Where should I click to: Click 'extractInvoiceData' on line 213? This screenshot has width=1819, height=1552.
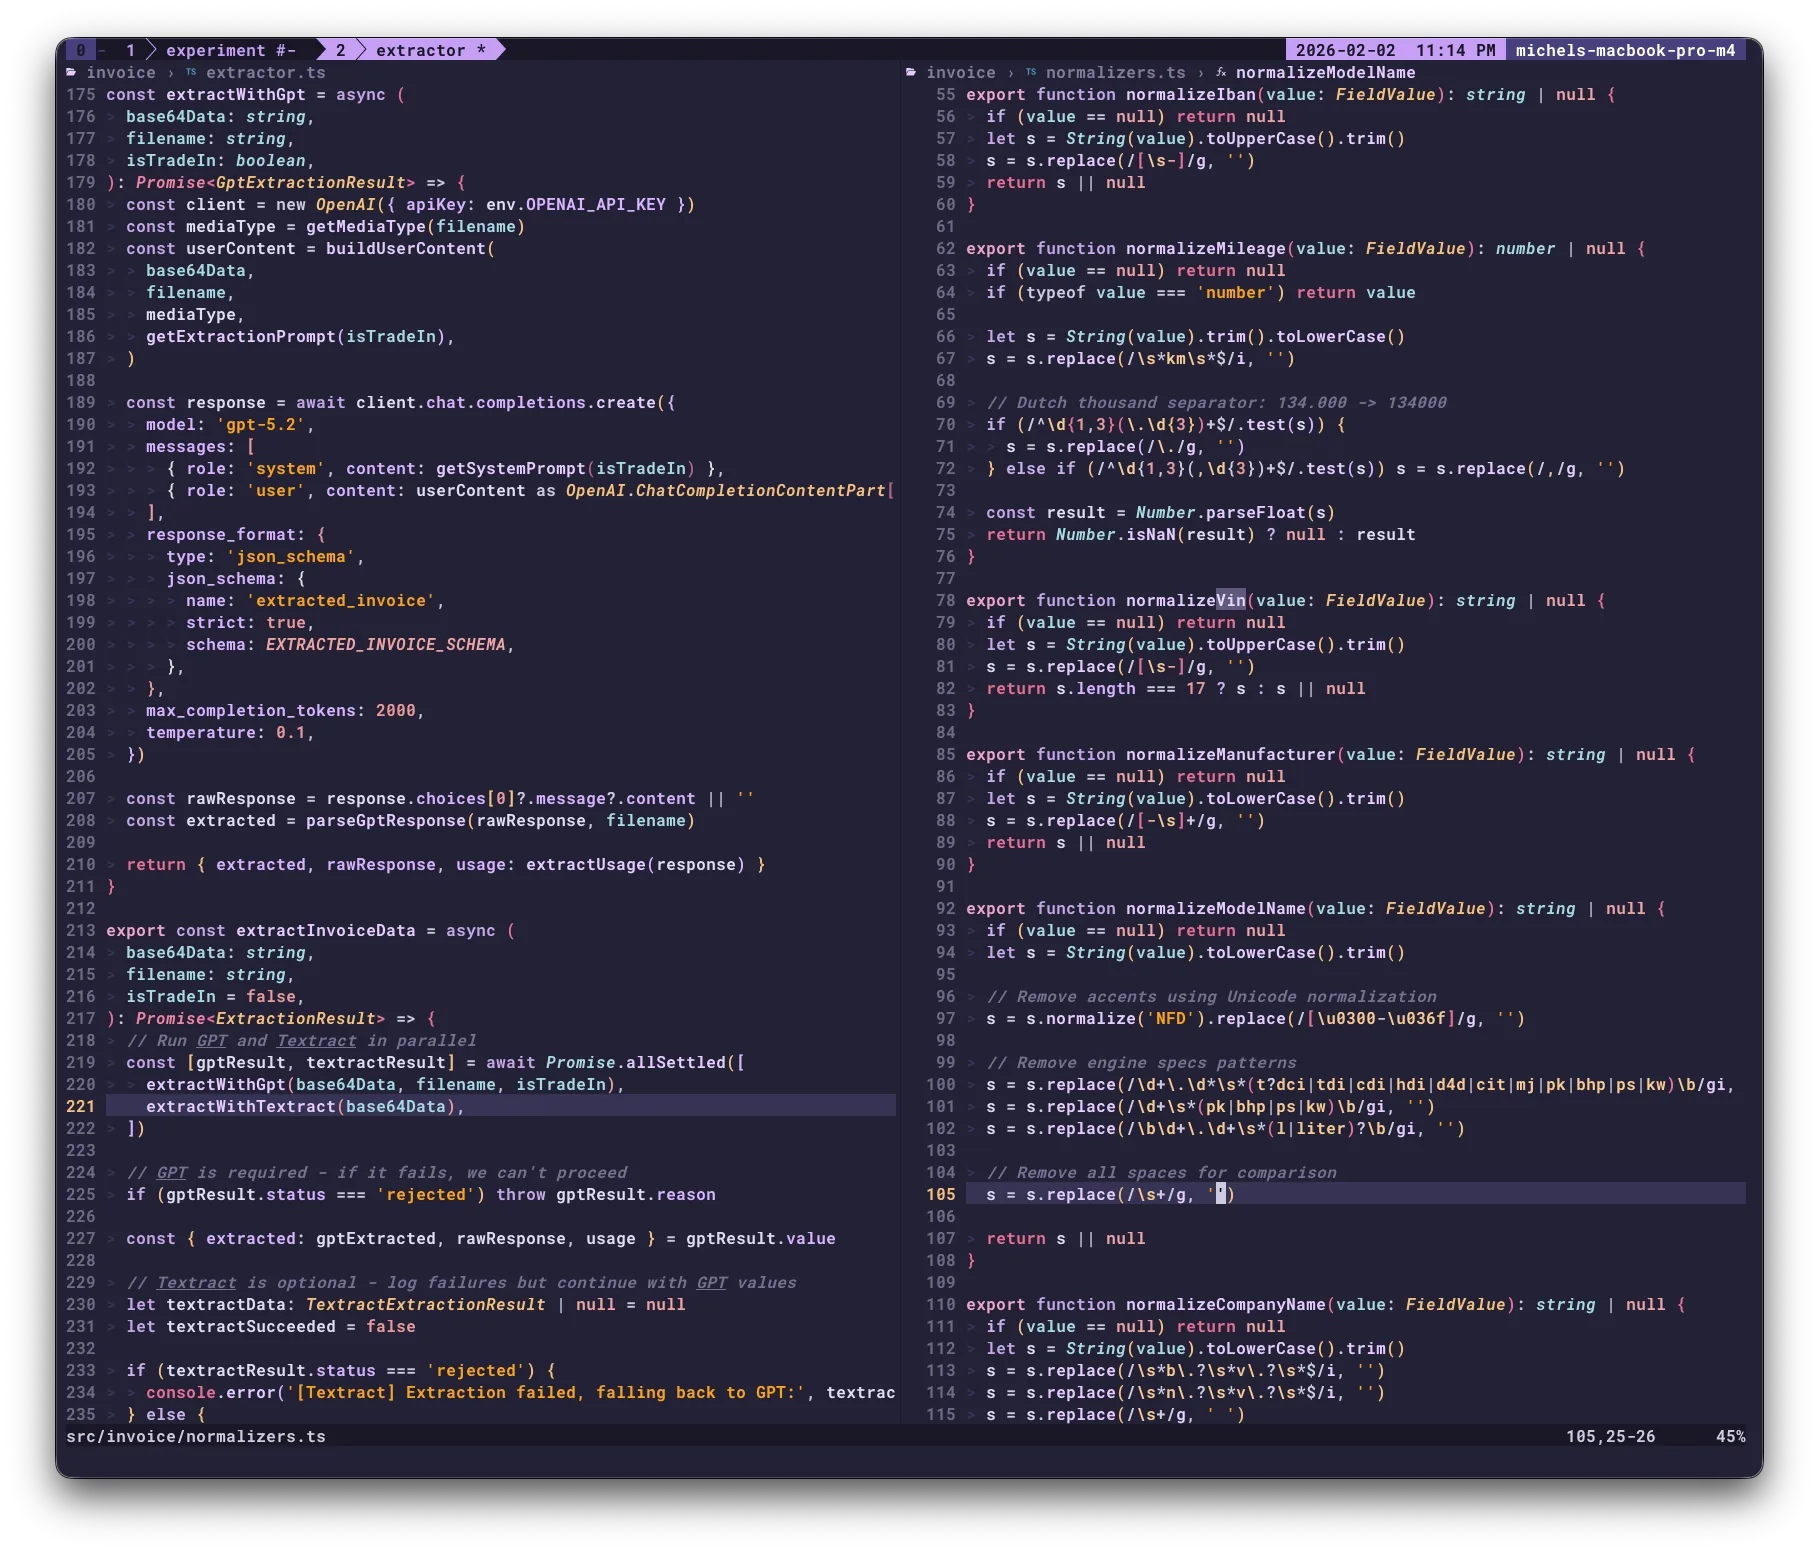[x=326, y=930]
